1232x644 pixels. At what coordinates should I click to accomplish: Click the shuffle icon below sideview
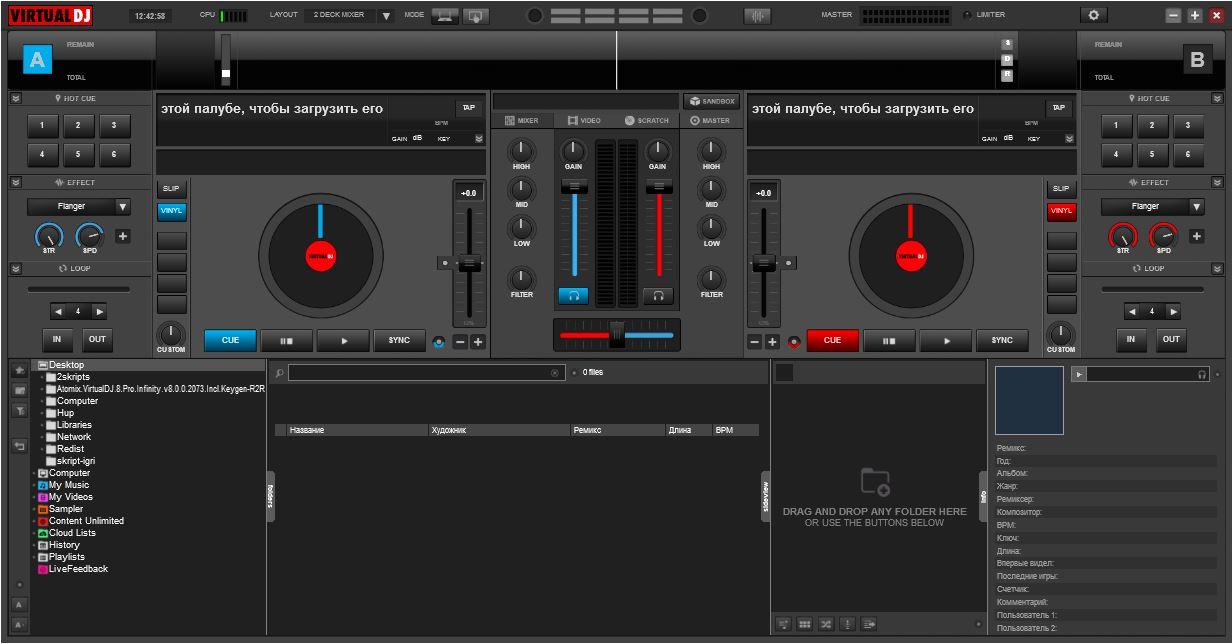pyautogui.click(x=826, y=624)
